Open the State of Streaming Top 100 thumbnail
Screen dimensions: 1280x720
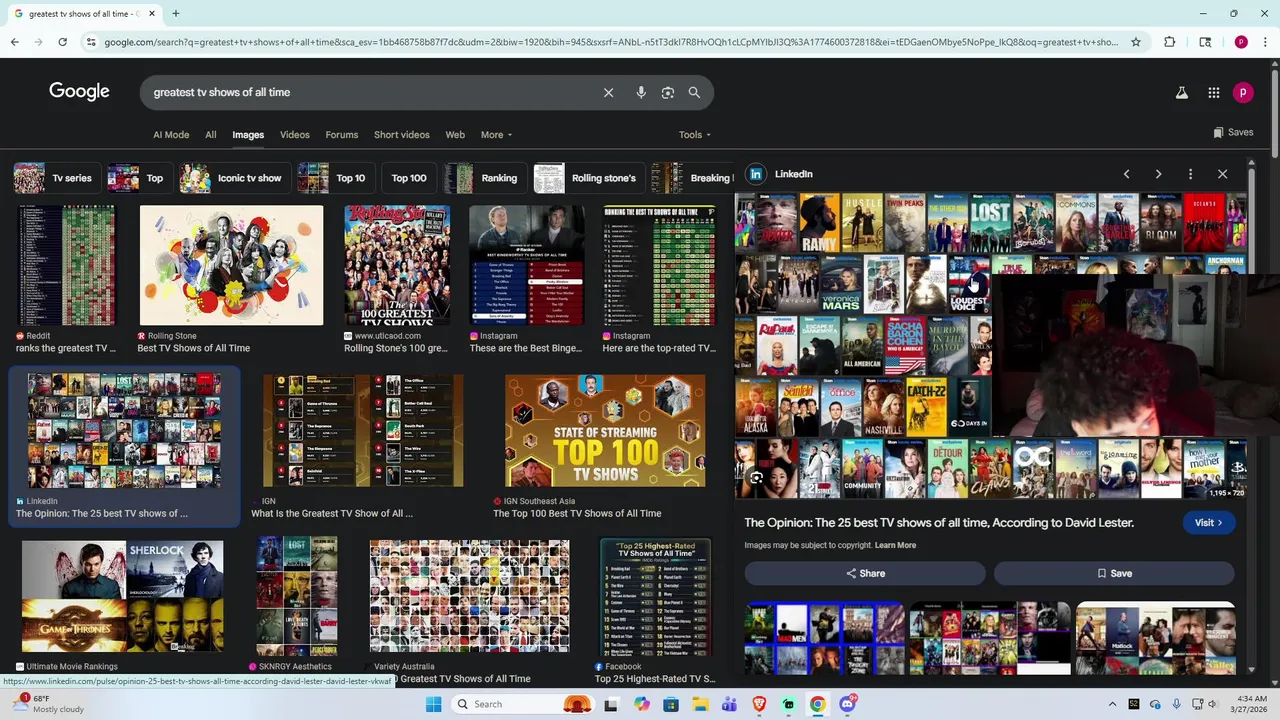(x=605, y=431)
